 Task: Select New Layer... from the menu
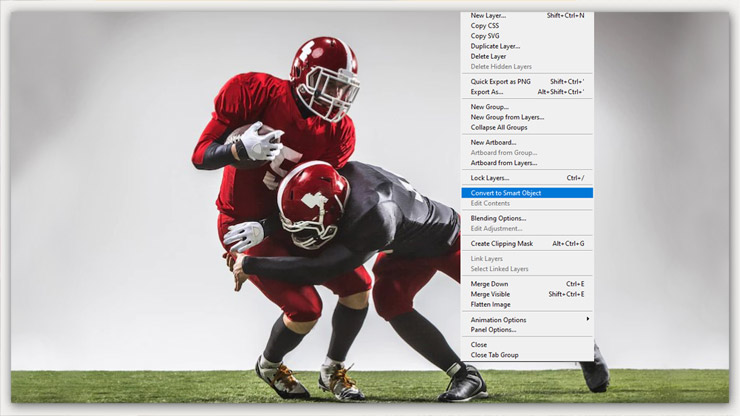488,16
